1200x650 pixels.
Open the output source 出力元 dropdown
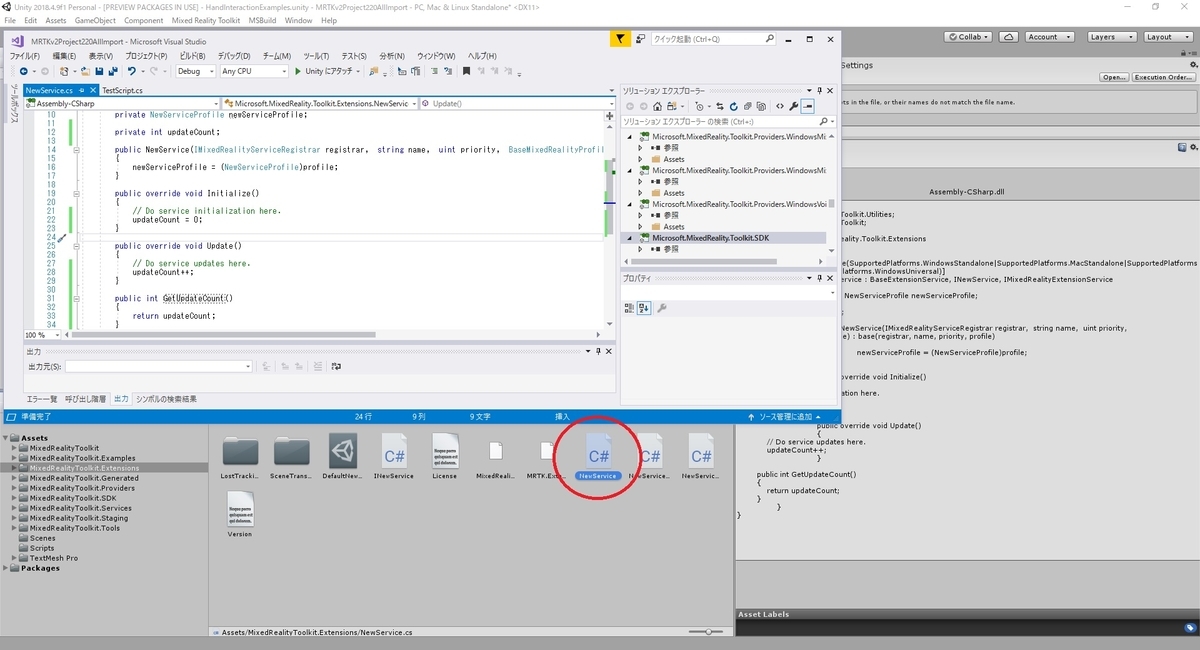click(x=159, y=367)
